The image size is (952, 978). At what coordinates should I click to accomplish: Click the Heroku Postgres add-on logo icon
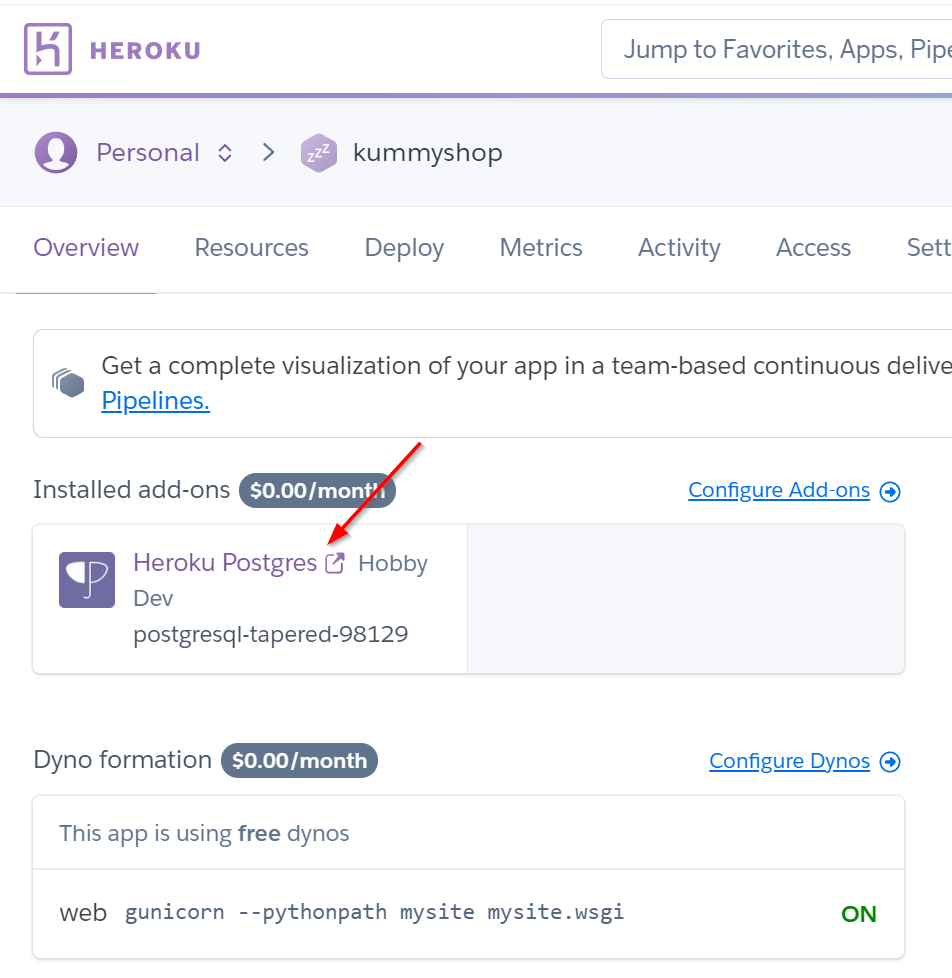[x=87, y=580]
